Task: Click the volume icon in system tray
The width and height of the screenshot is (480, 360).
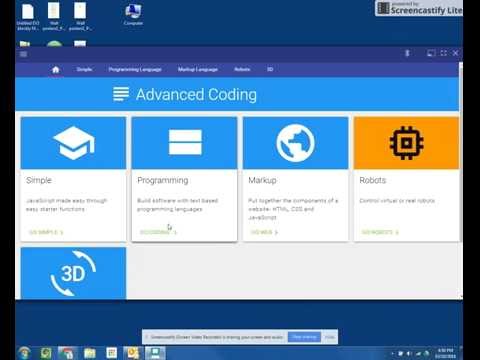Action: (x=409, y=353)
